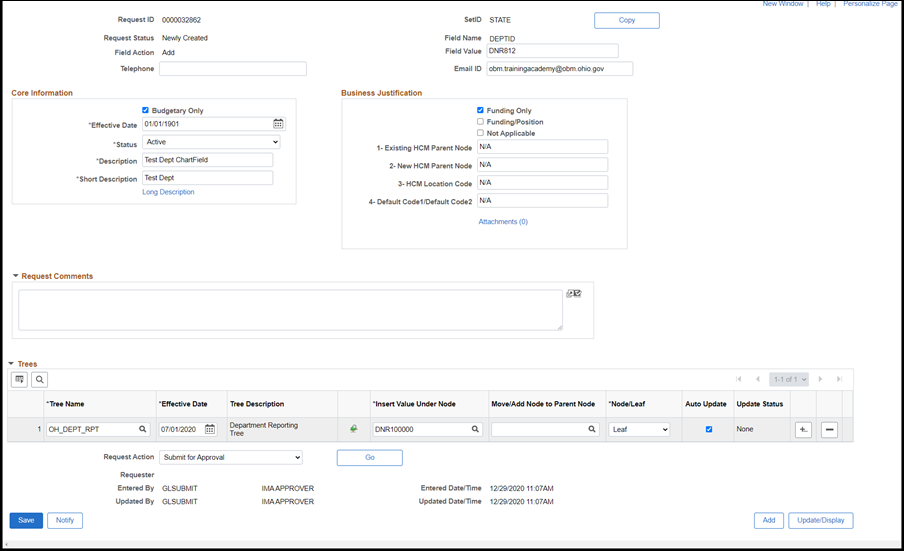
Task: Open the Node/Leaf dropdown showing Leaf
Action: [639, 430]
